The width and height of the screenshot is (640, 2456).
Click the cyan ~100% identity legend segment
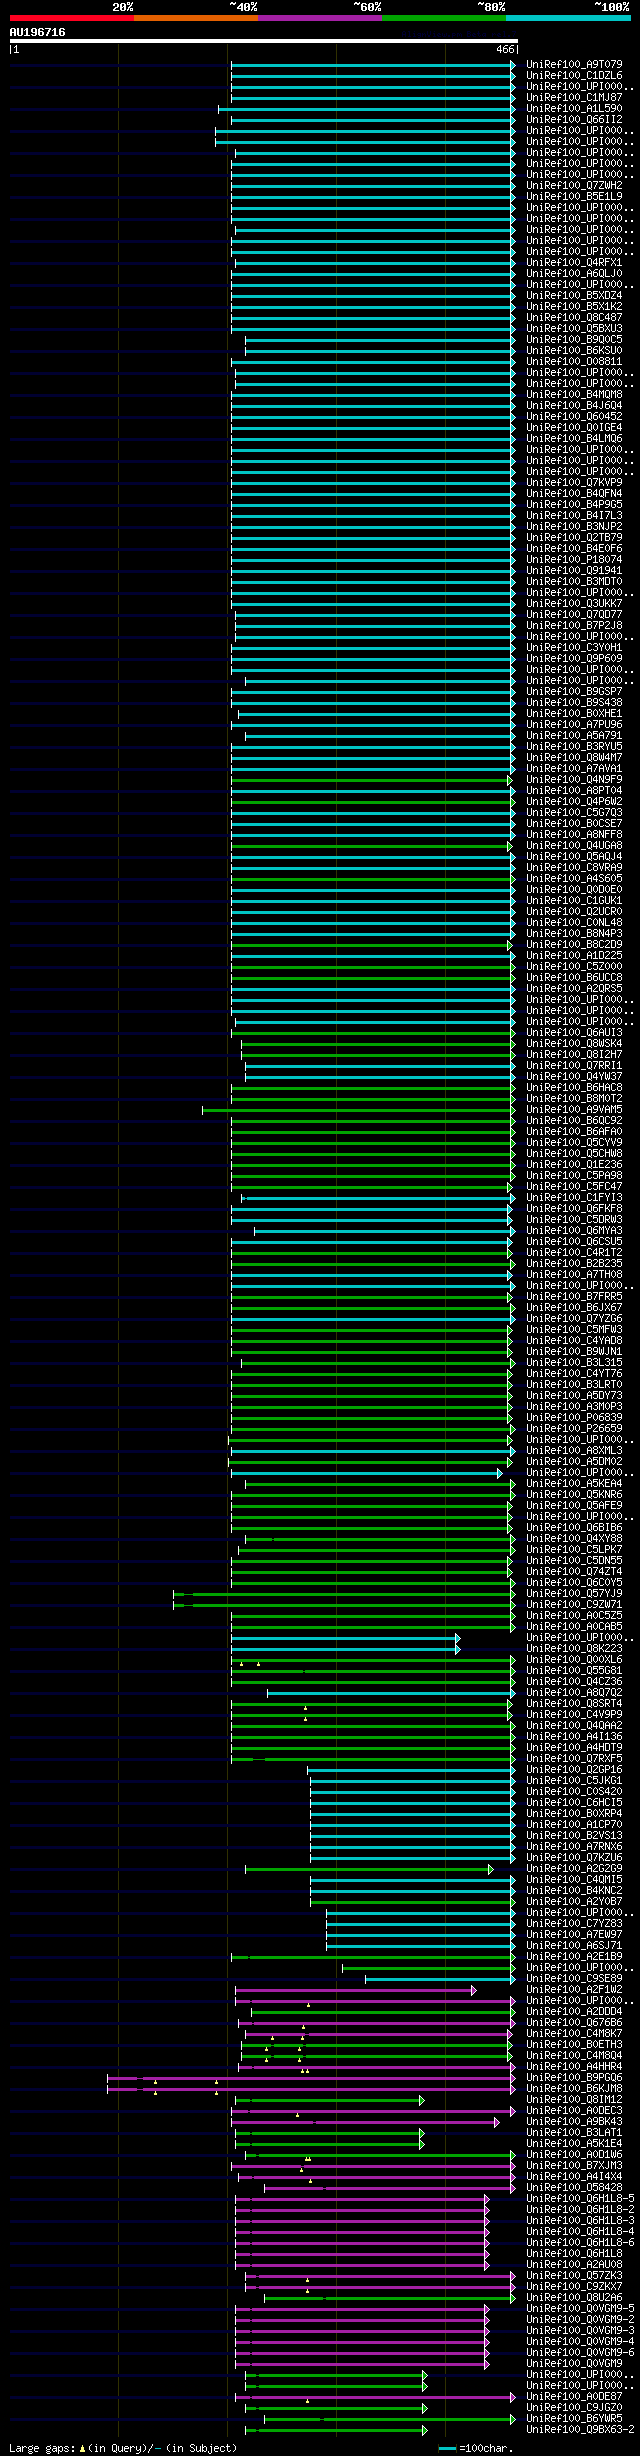tap(568, 18)
